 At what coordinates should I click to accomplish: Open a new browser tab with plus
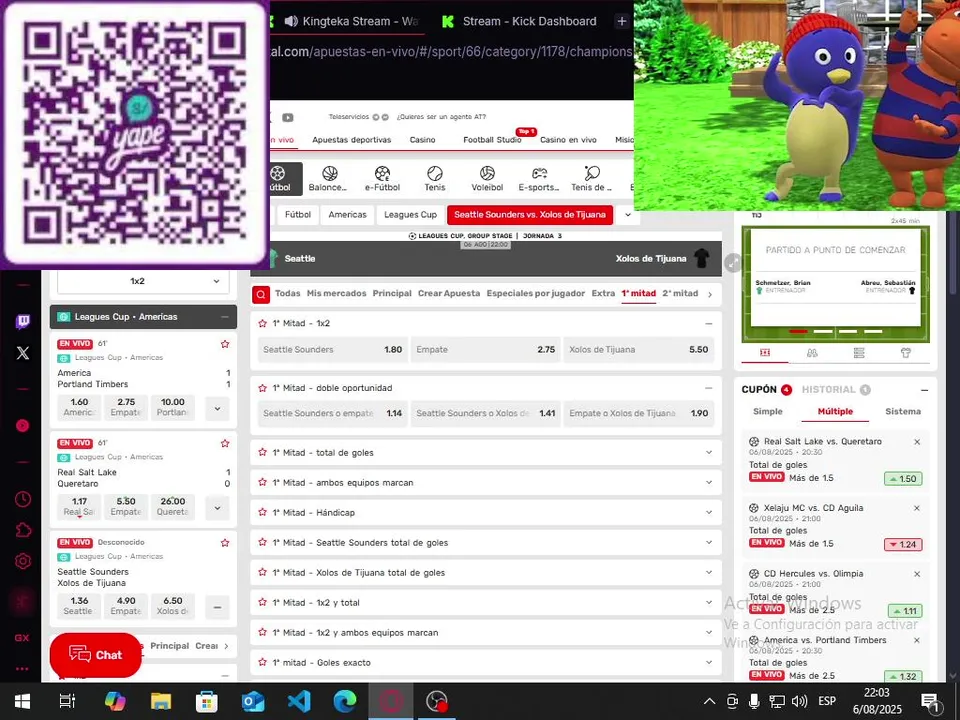click(x=621, y=21)
